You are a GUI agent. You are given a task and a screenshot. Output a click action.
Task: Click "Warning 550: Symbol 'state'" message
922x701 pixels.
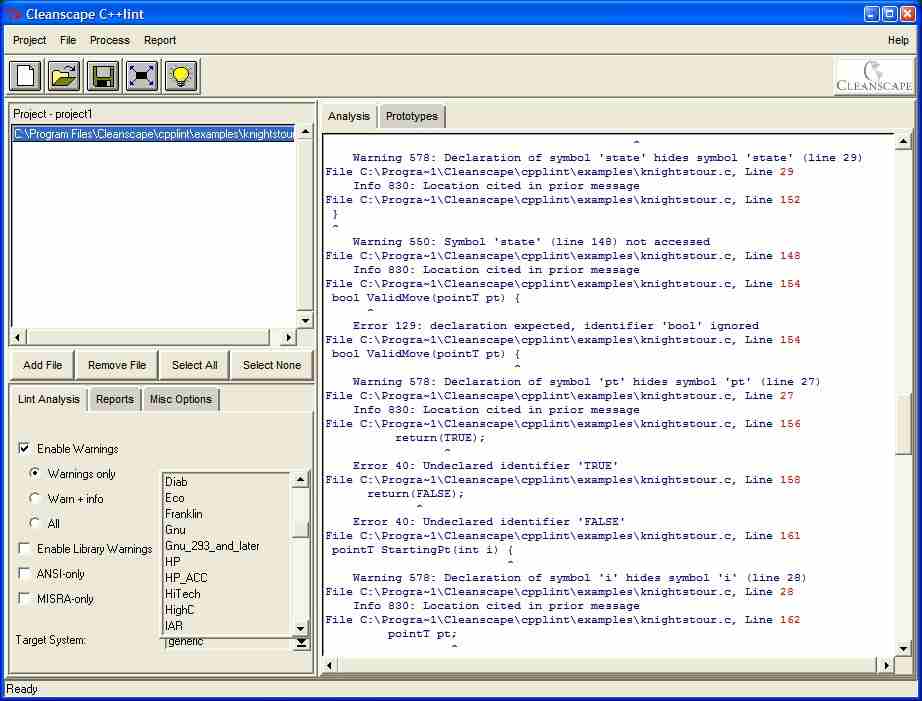click(x=531, y=242)
